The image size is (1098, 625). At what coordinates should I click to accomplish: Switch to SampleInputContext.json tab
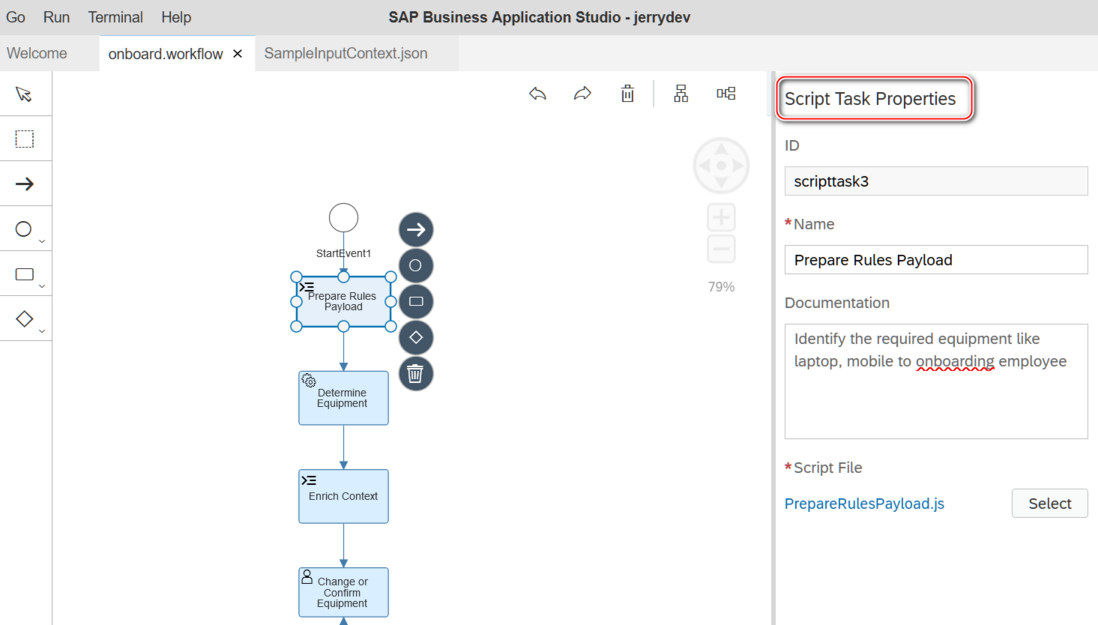pos(346,53)
